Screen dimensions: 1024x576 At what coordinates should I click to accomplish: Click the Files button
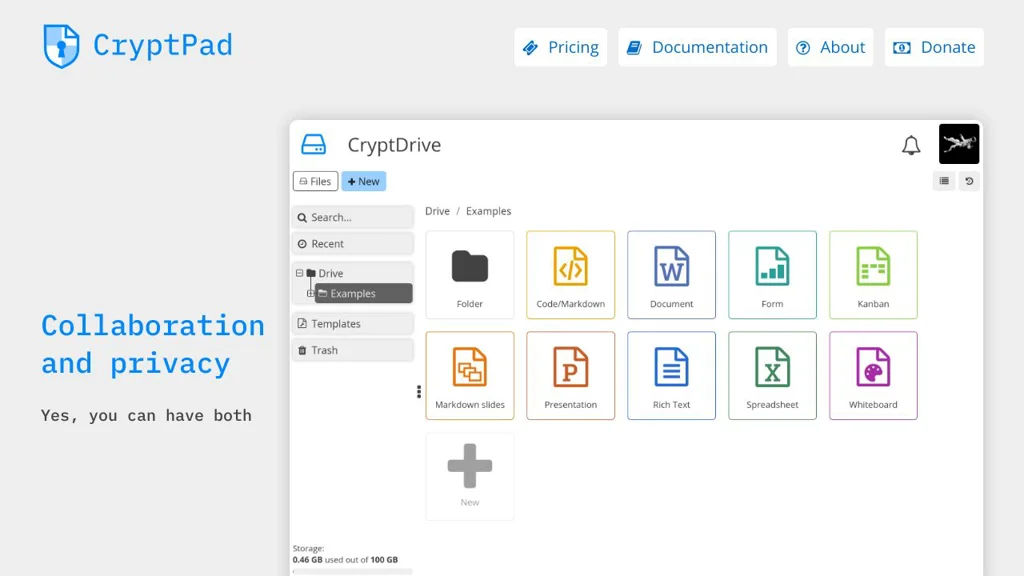(315, 181)
